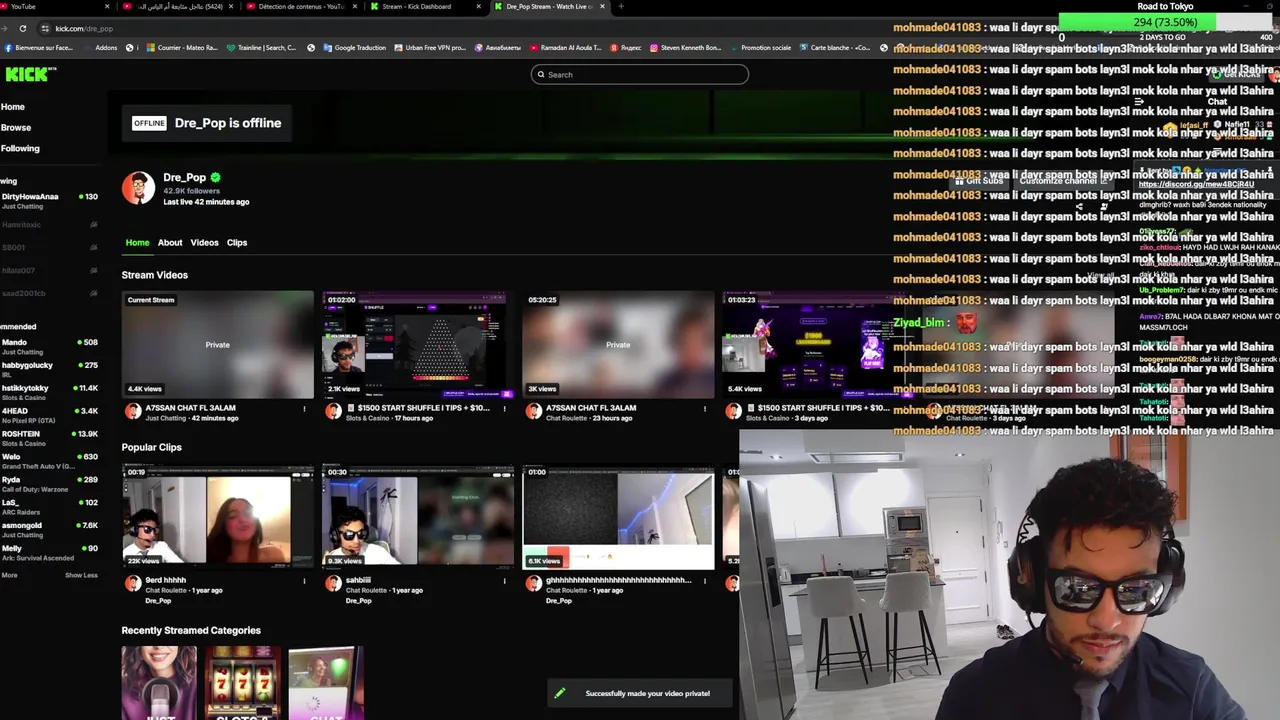Viewport: 1280px width, 720px height.
Task: Open the Current Stream private video thumbnail
Action: (x=217, y=345)
